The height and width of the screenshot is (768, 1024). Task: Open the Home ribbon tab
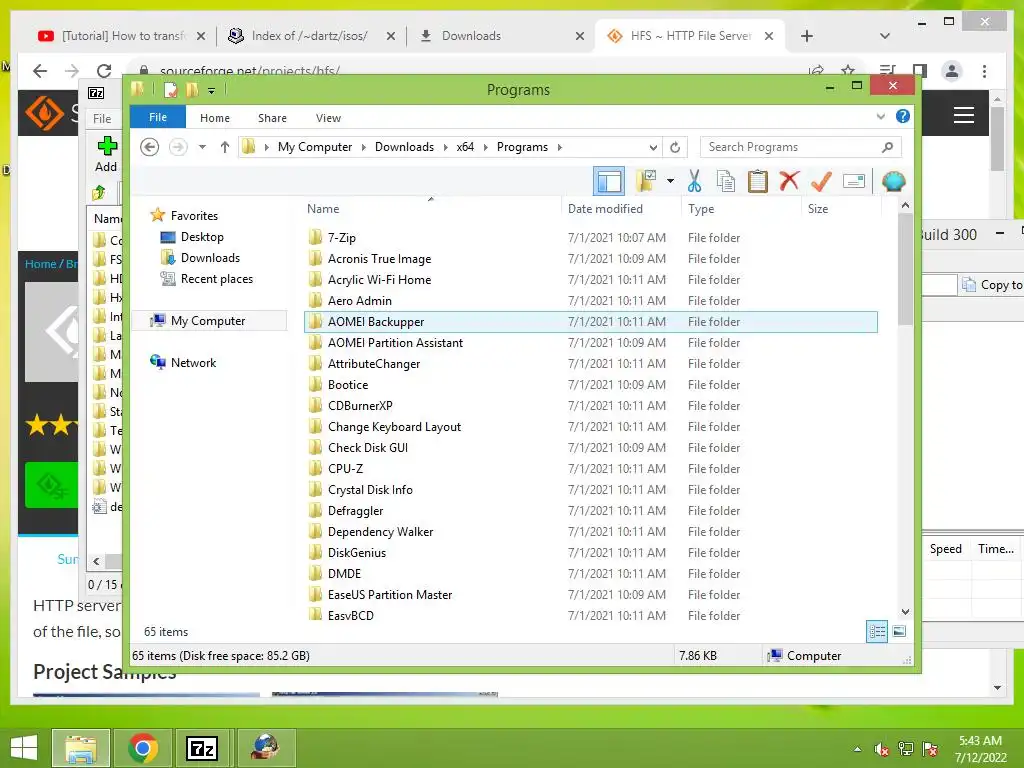click(215, 118)
